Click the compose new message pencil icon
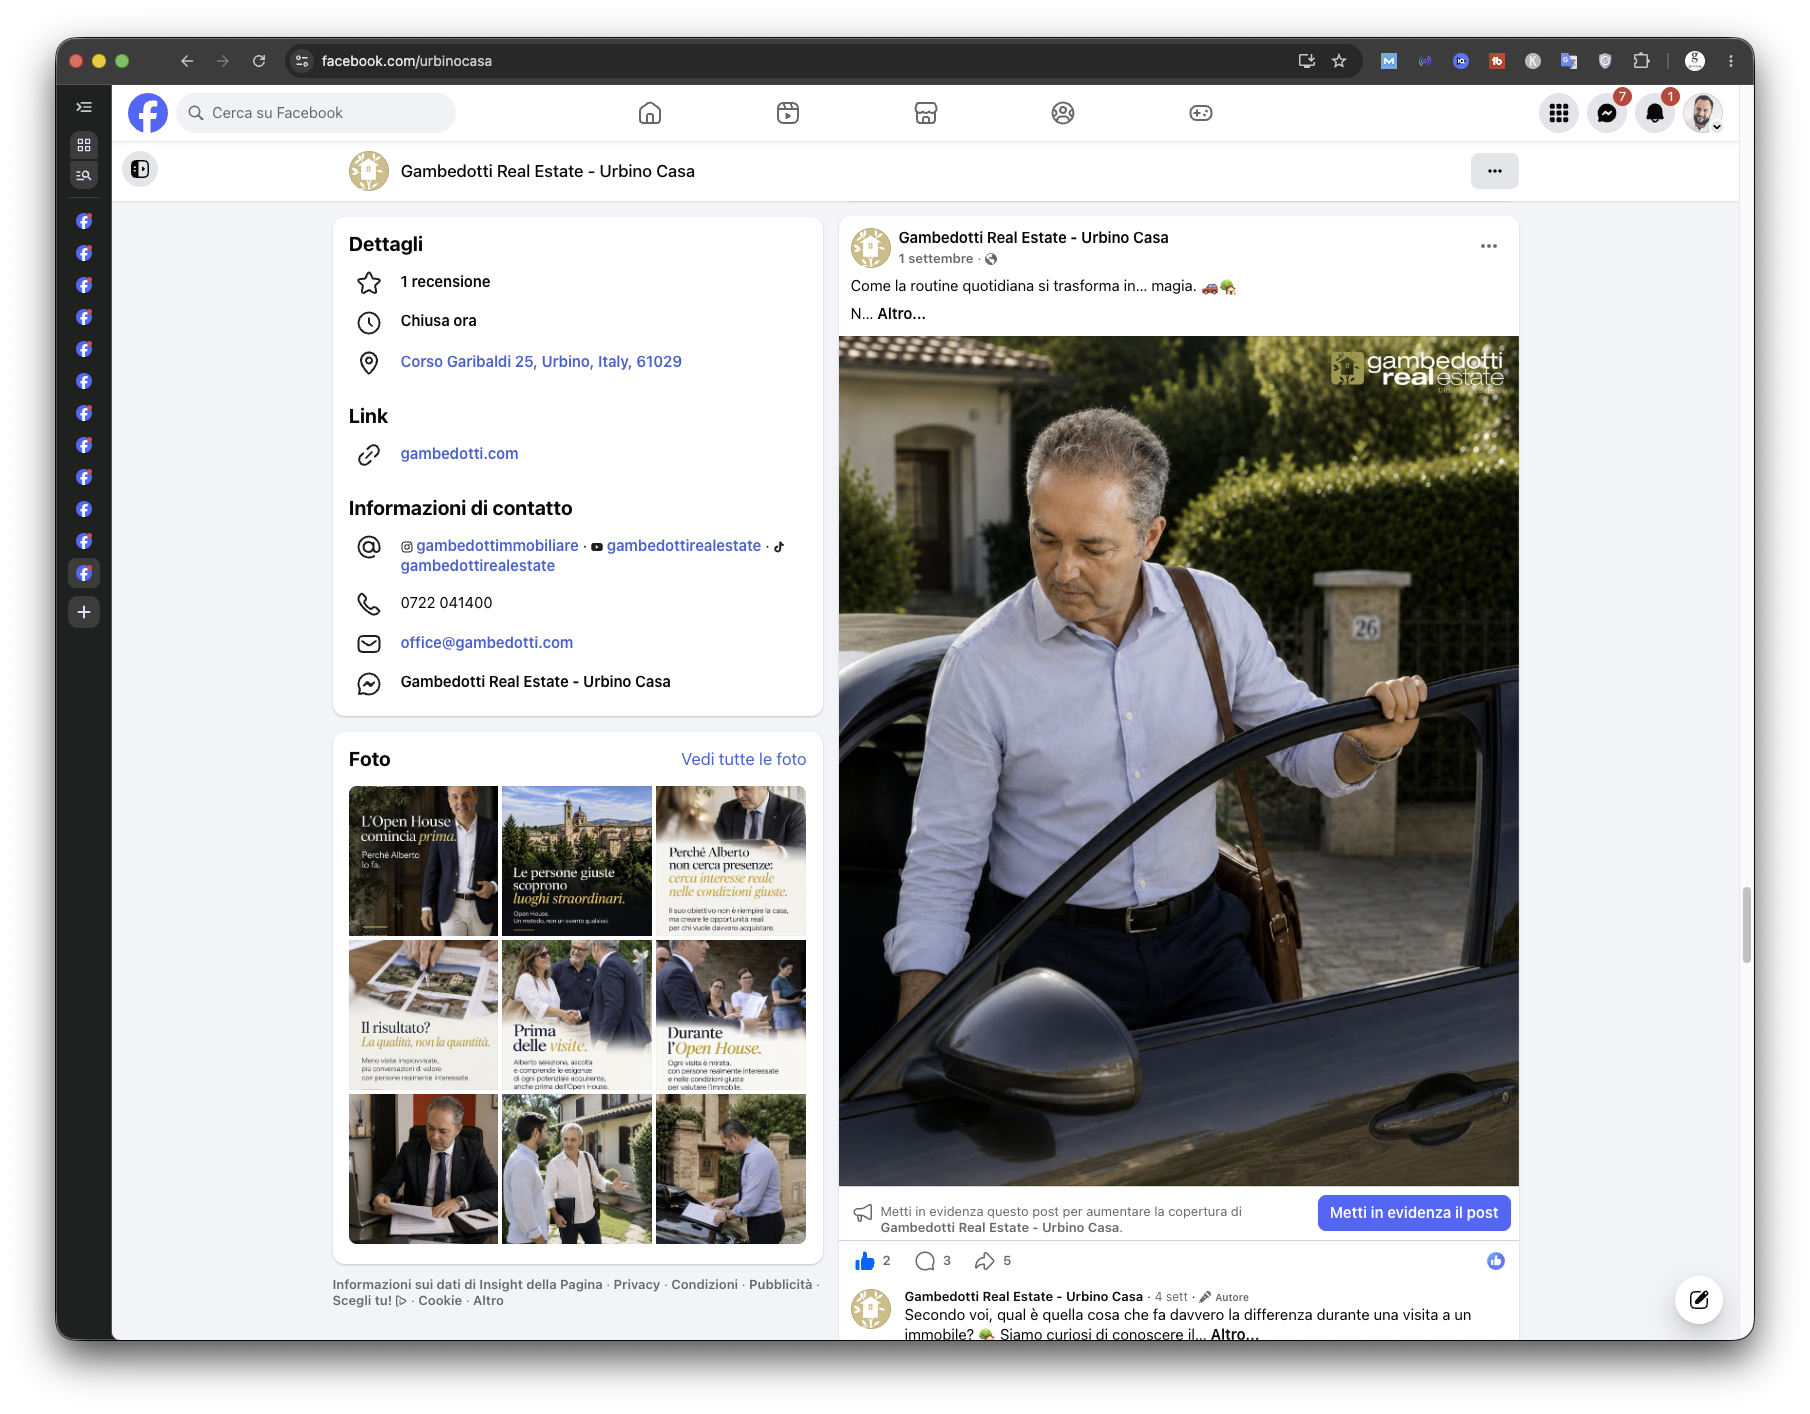The width and height of the screenshot is (1810, 1414). click(x=1699, y=1300)
